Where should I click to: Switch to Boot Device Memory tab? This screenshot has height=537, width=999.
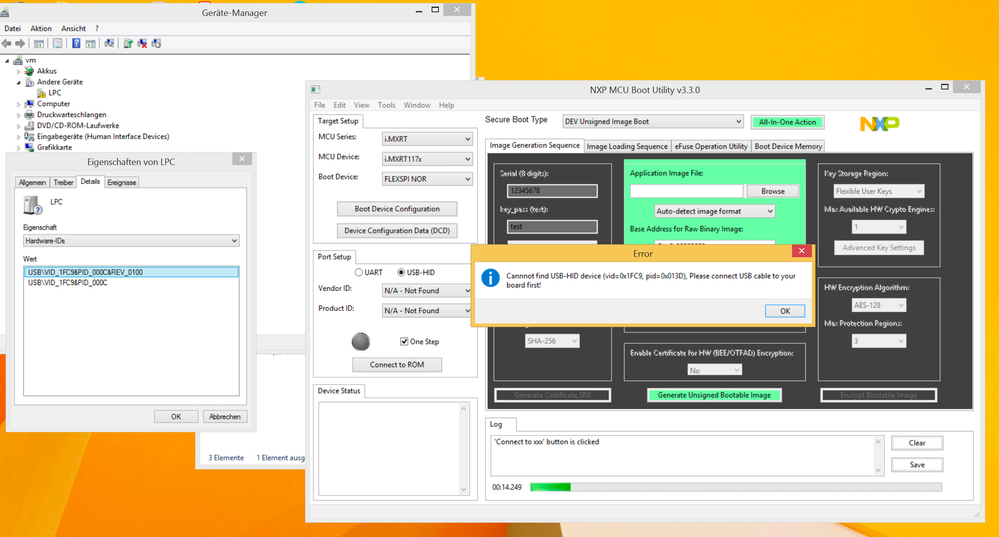(788, 147)
